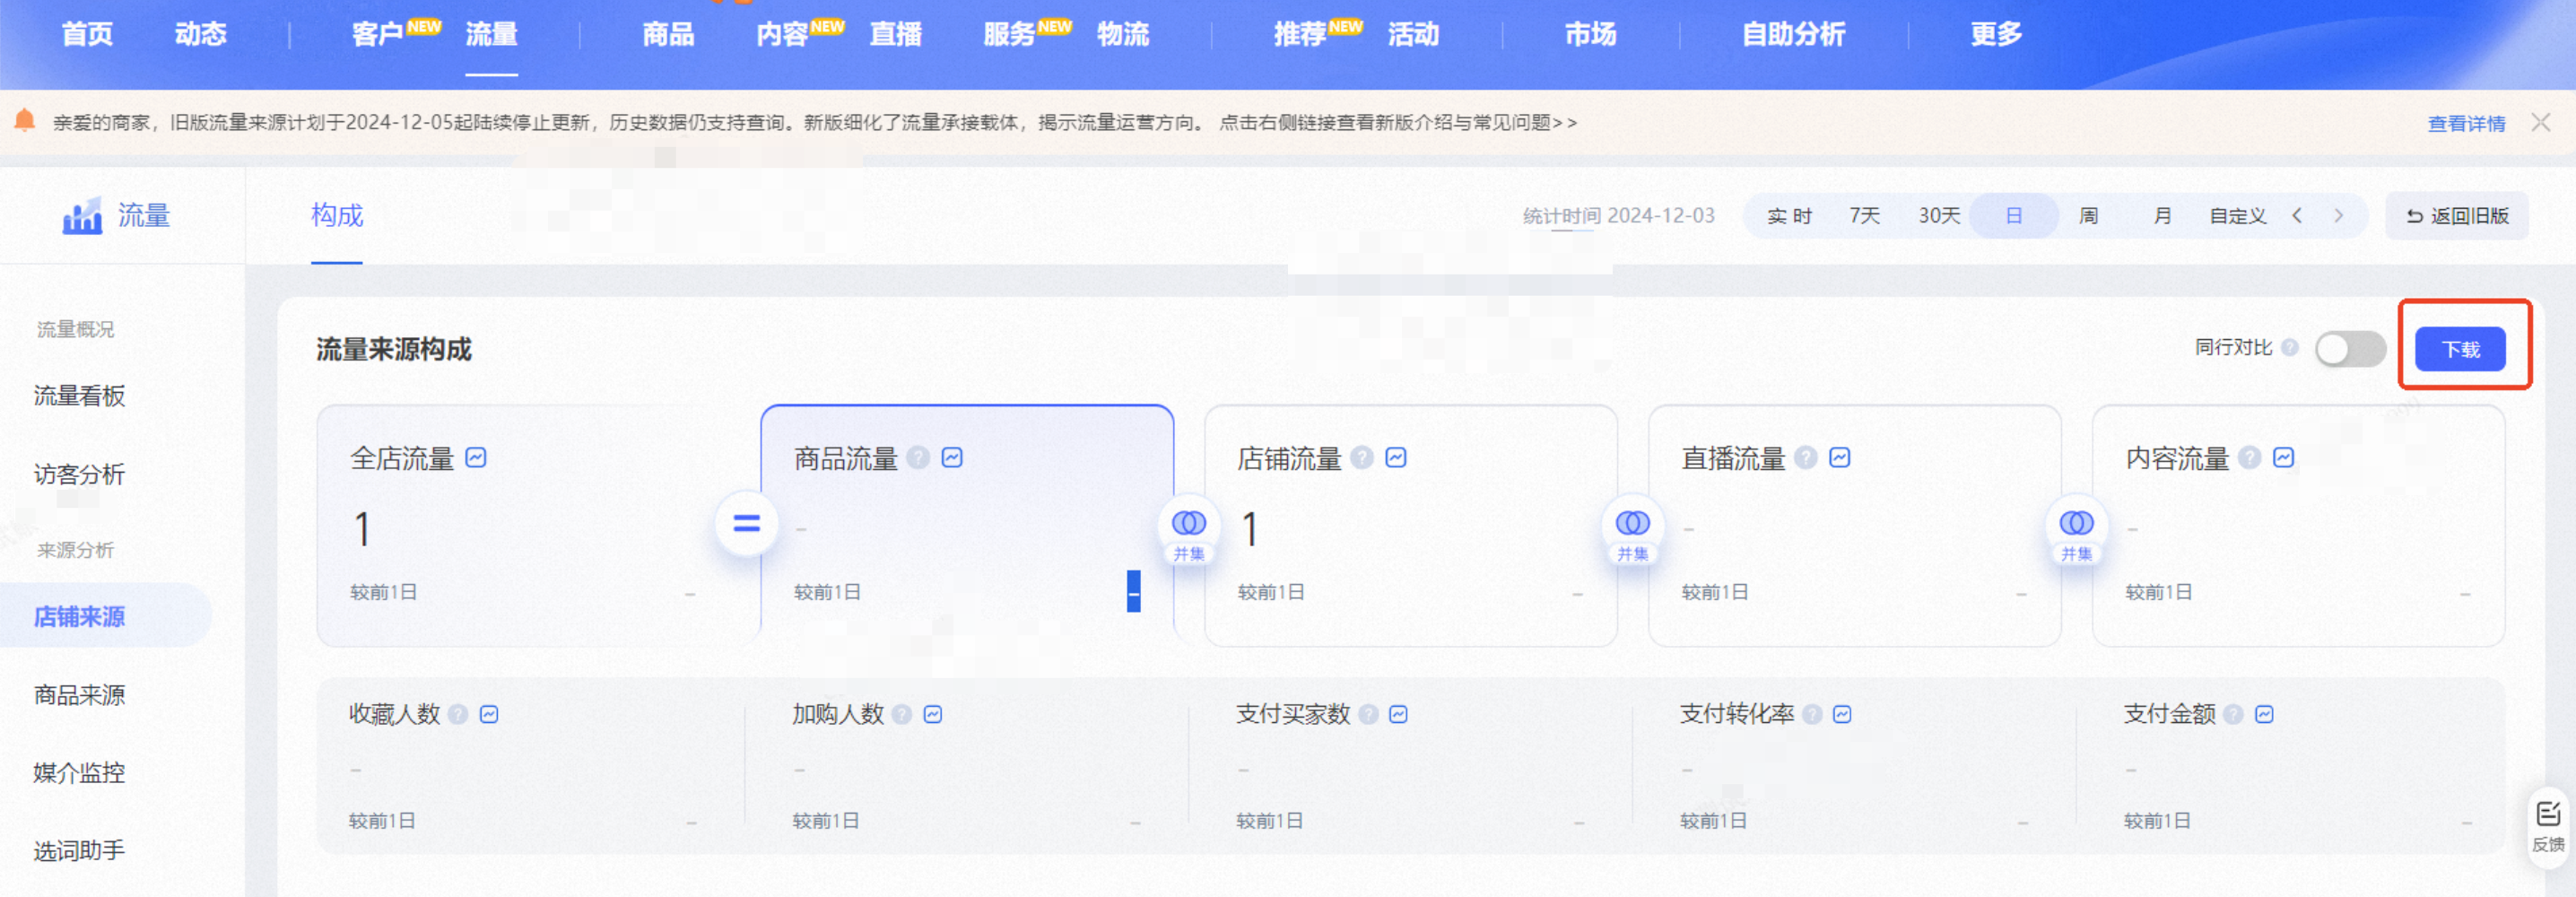Open the 查看详情 link in notice
Viewport: 2576px width, 897px height.
(x=2466, y=123)
